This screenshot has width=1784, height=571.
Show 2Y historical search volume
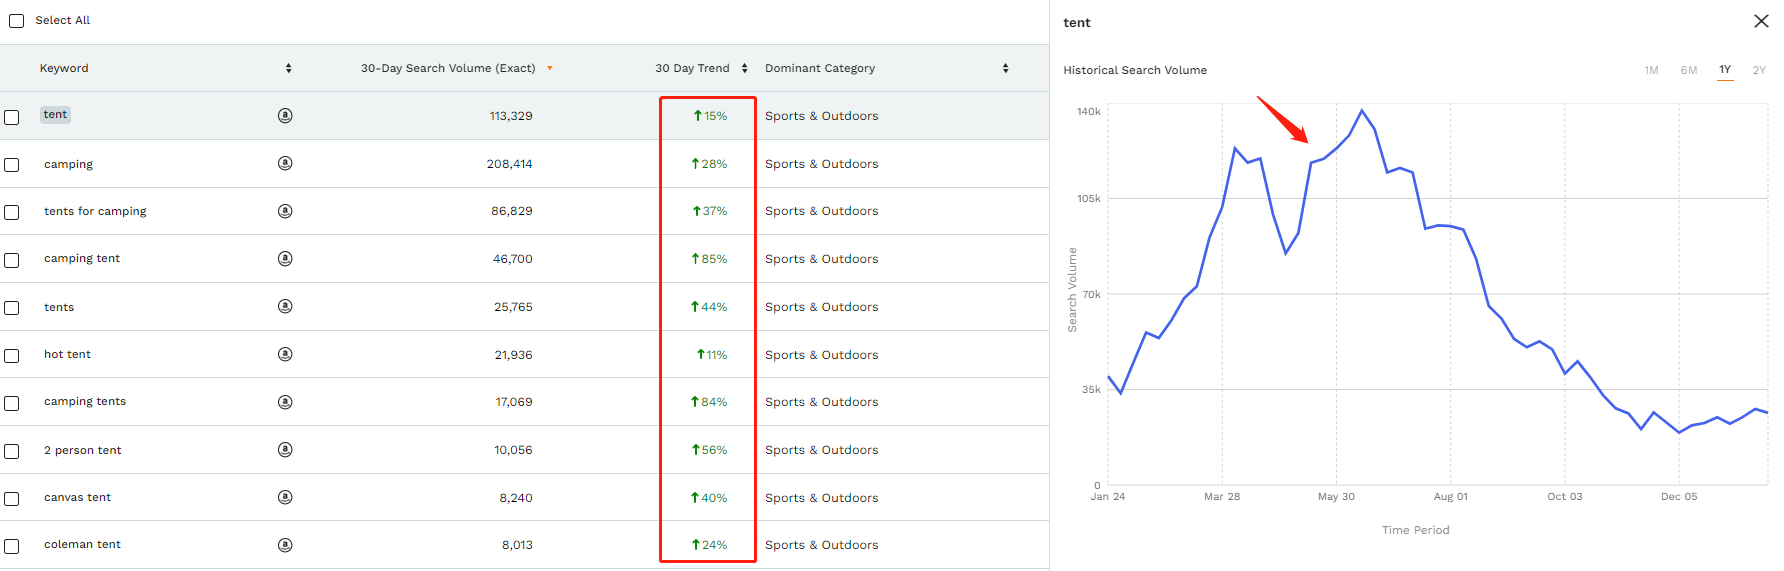click(x=1758, y=70)
